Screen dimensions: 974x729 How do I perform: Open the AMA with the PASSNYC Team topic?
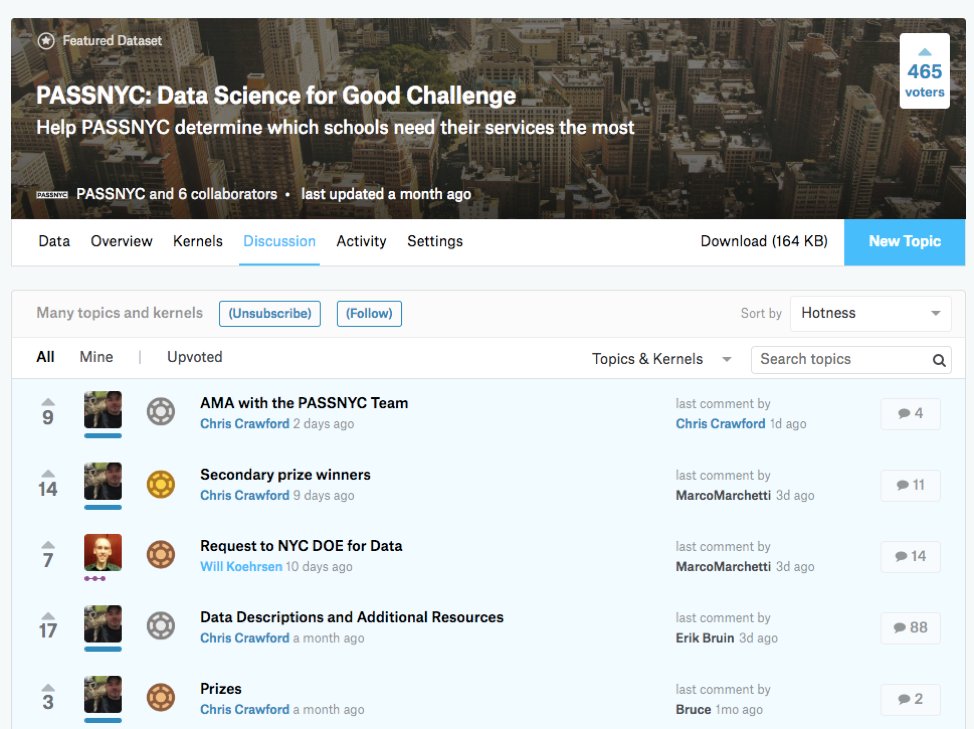[x=304, y=403]
